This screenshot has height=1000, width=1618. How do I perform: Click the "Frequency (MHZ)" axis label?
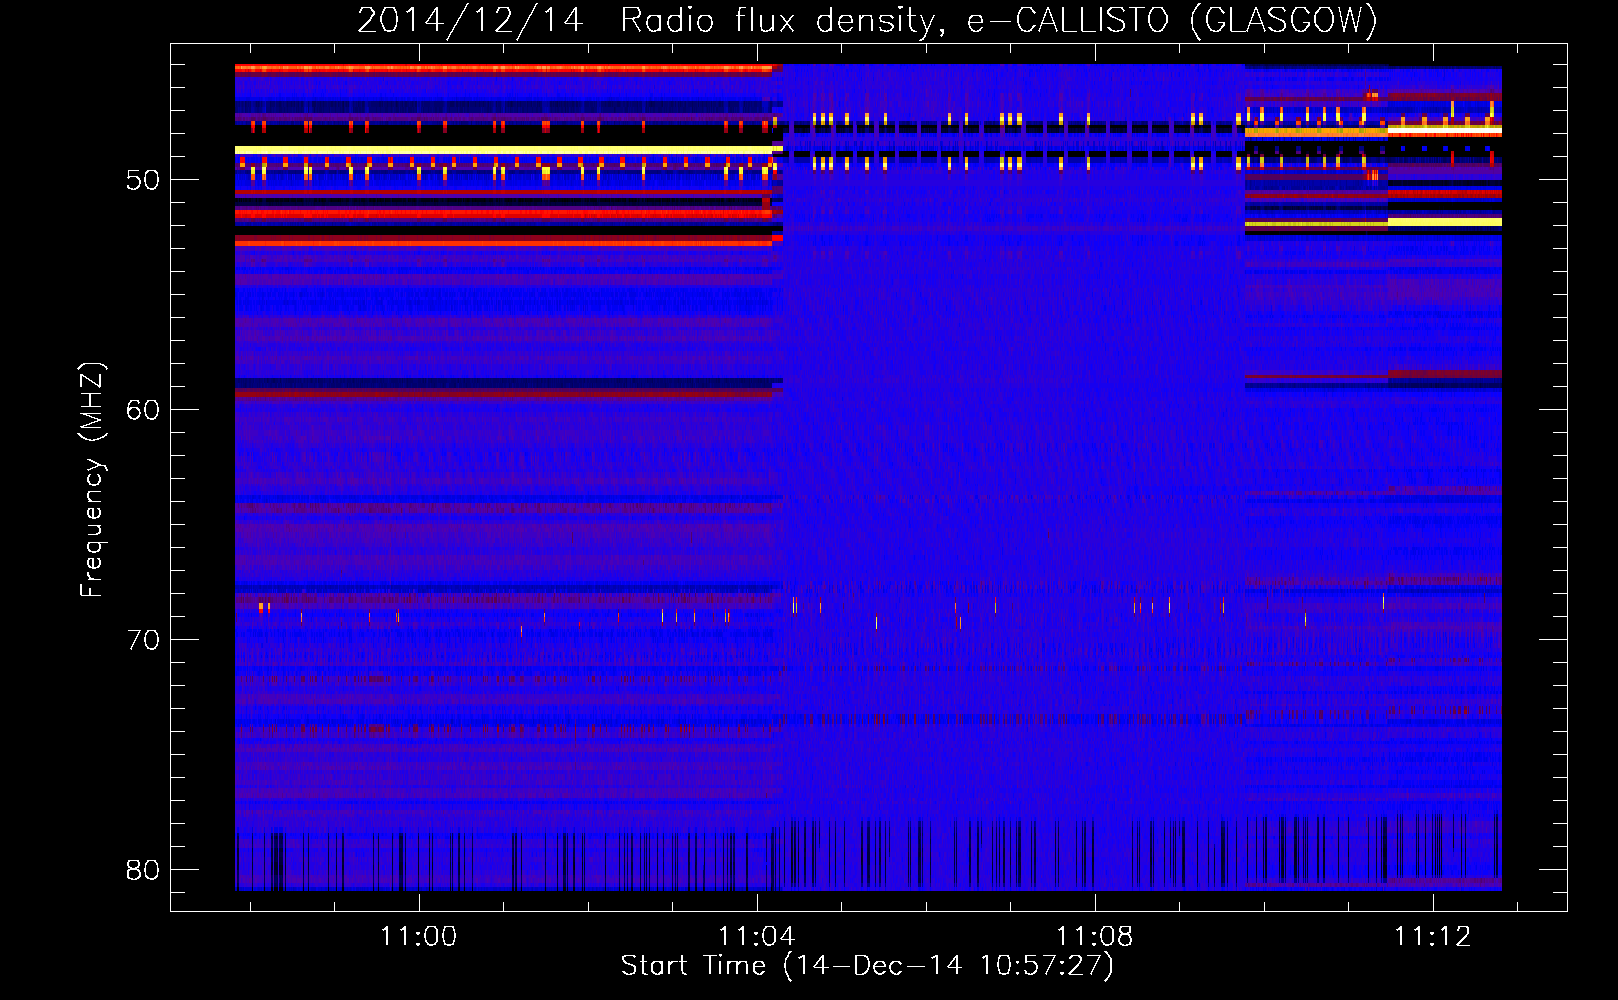[92, 480]
